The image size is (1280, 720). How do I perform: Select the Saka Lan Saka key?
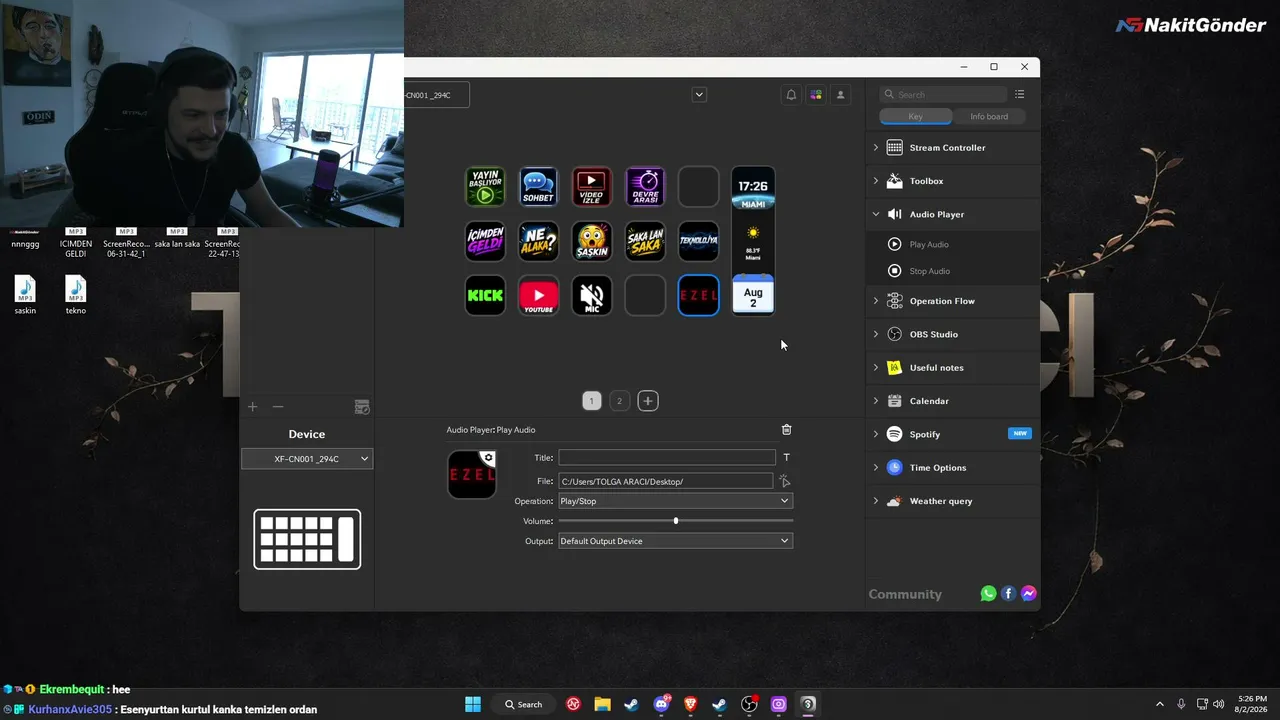click(645, 241)
